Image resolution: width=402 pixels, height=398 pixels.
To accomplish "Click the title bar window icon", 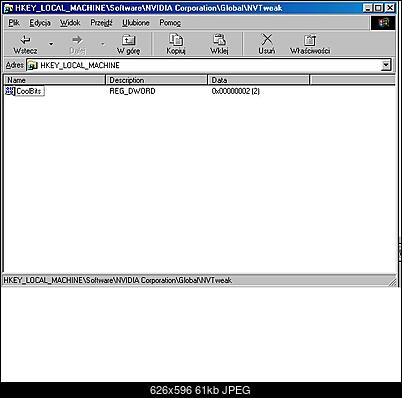I will point(9,8).
